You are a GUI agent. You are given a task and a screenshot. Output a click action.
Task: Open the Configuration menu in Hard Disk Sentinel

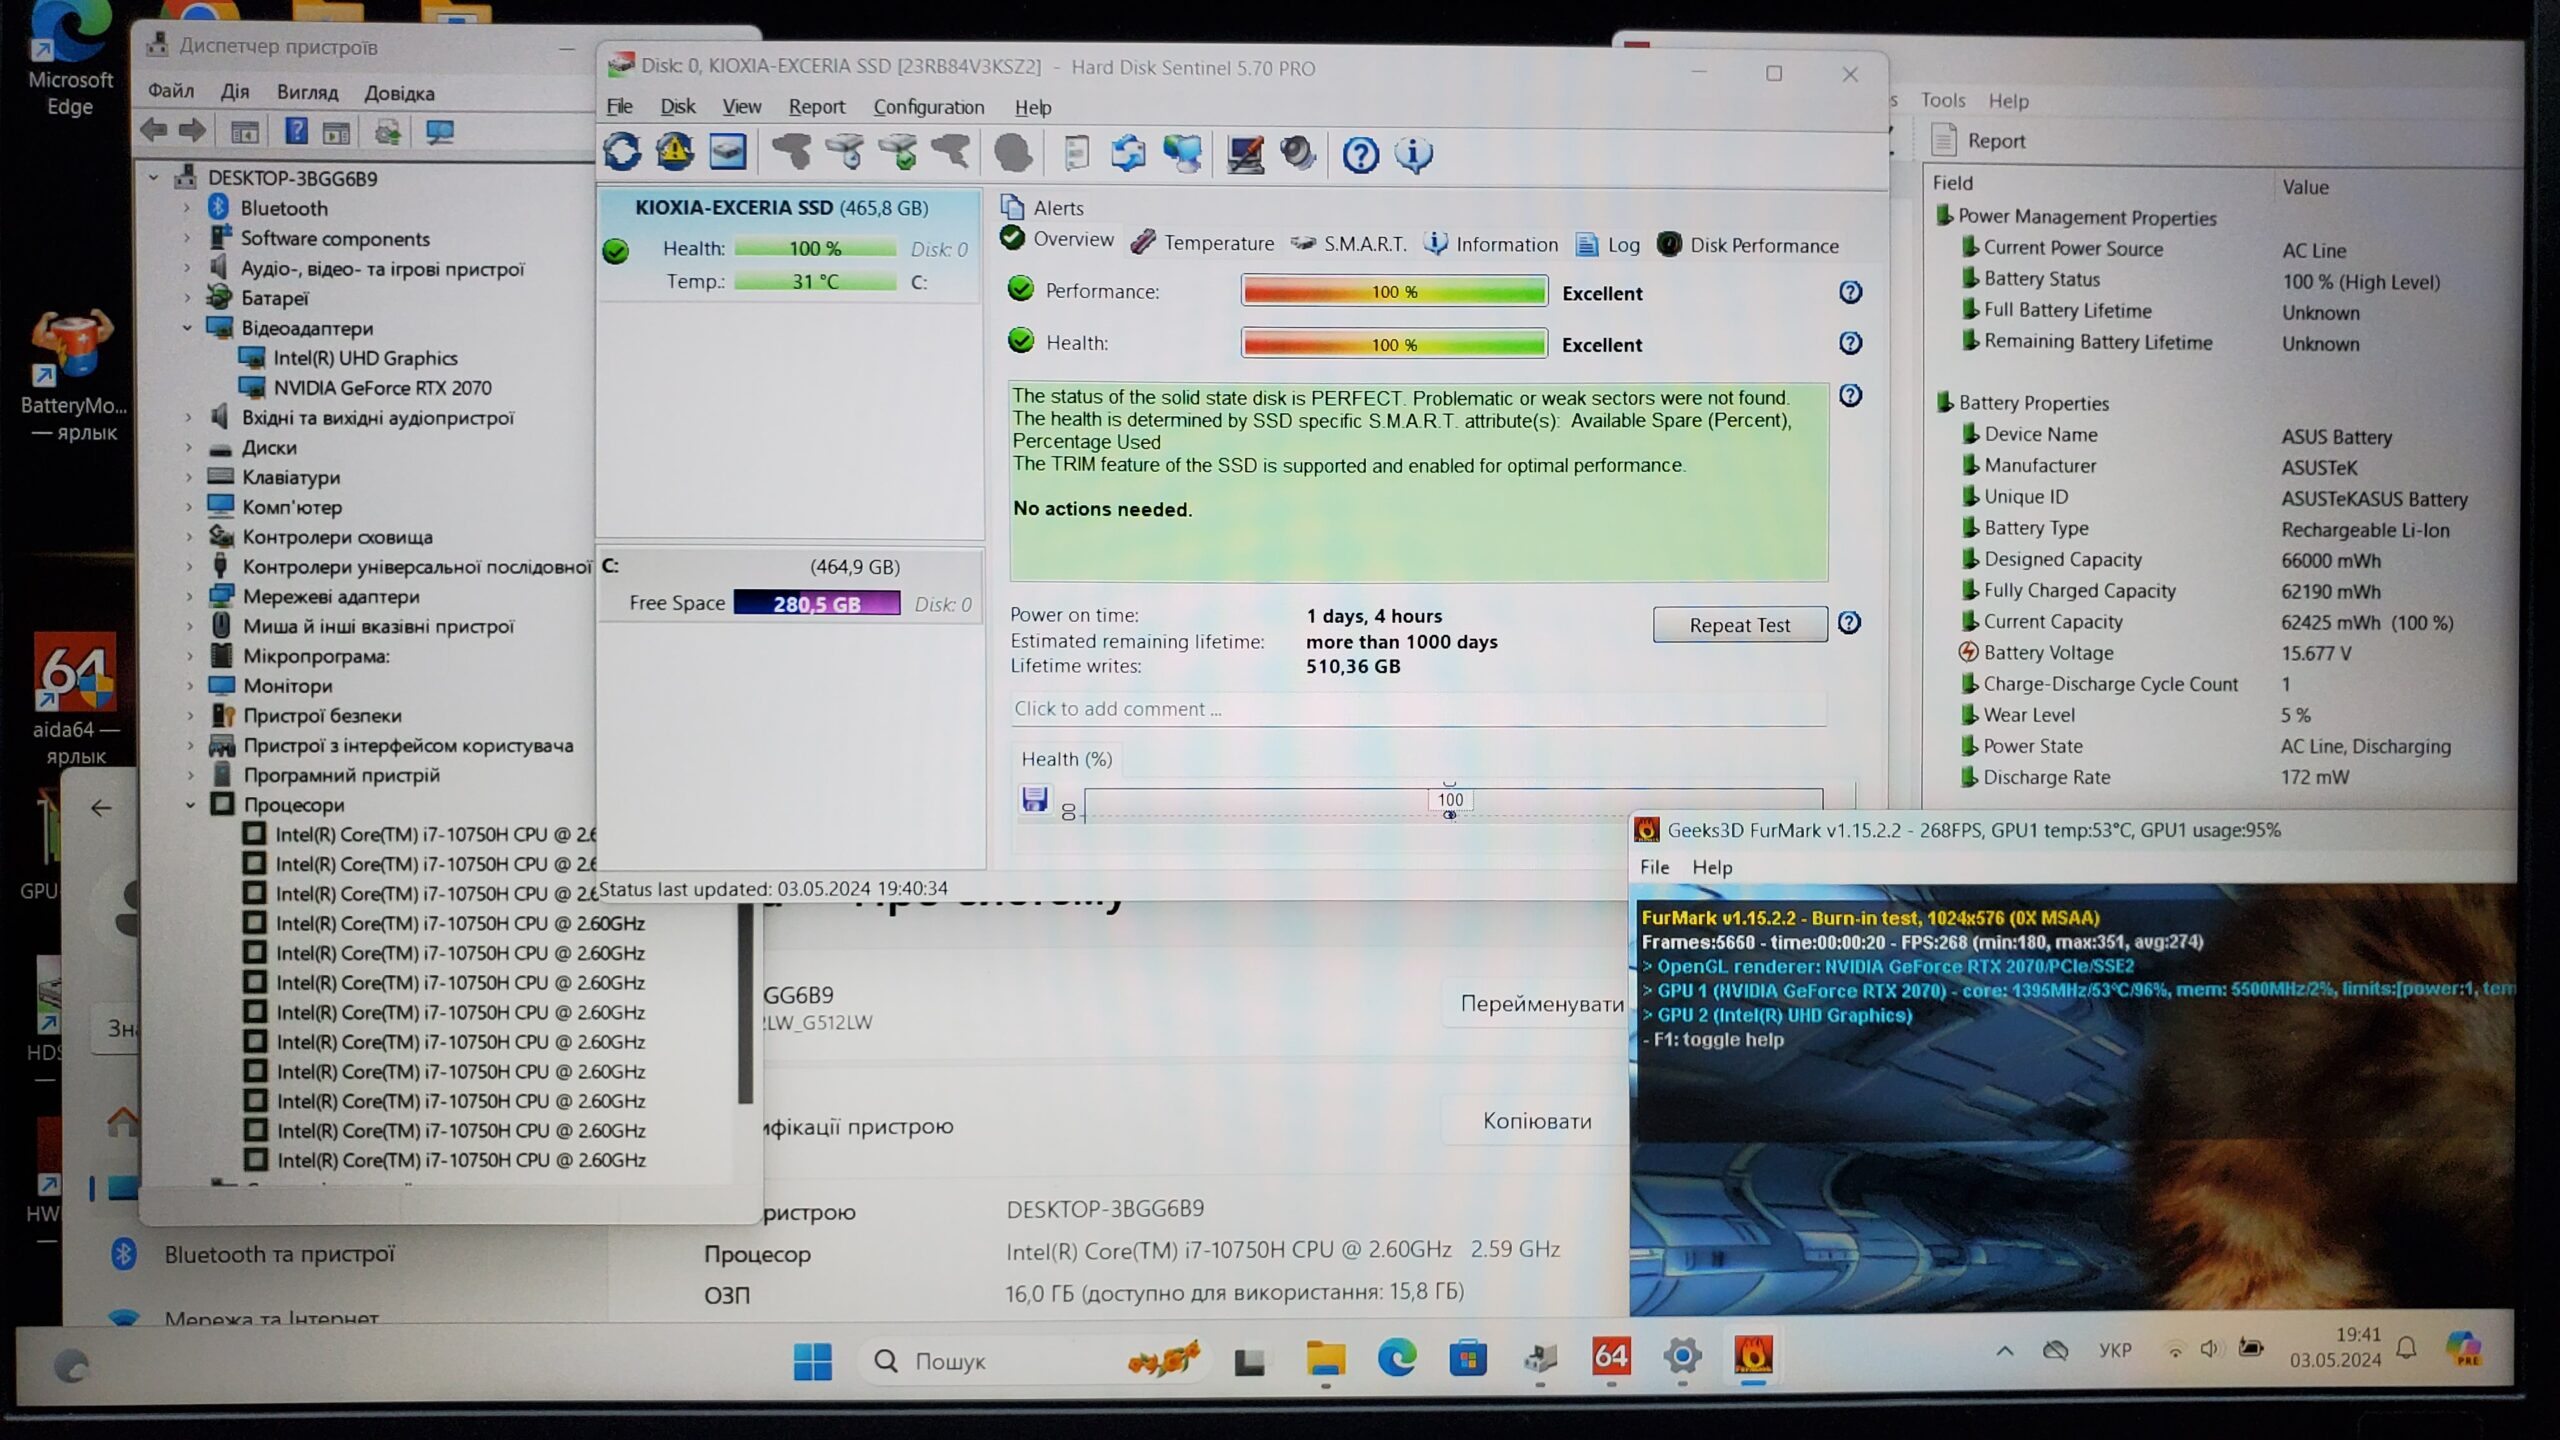(928, 107)
